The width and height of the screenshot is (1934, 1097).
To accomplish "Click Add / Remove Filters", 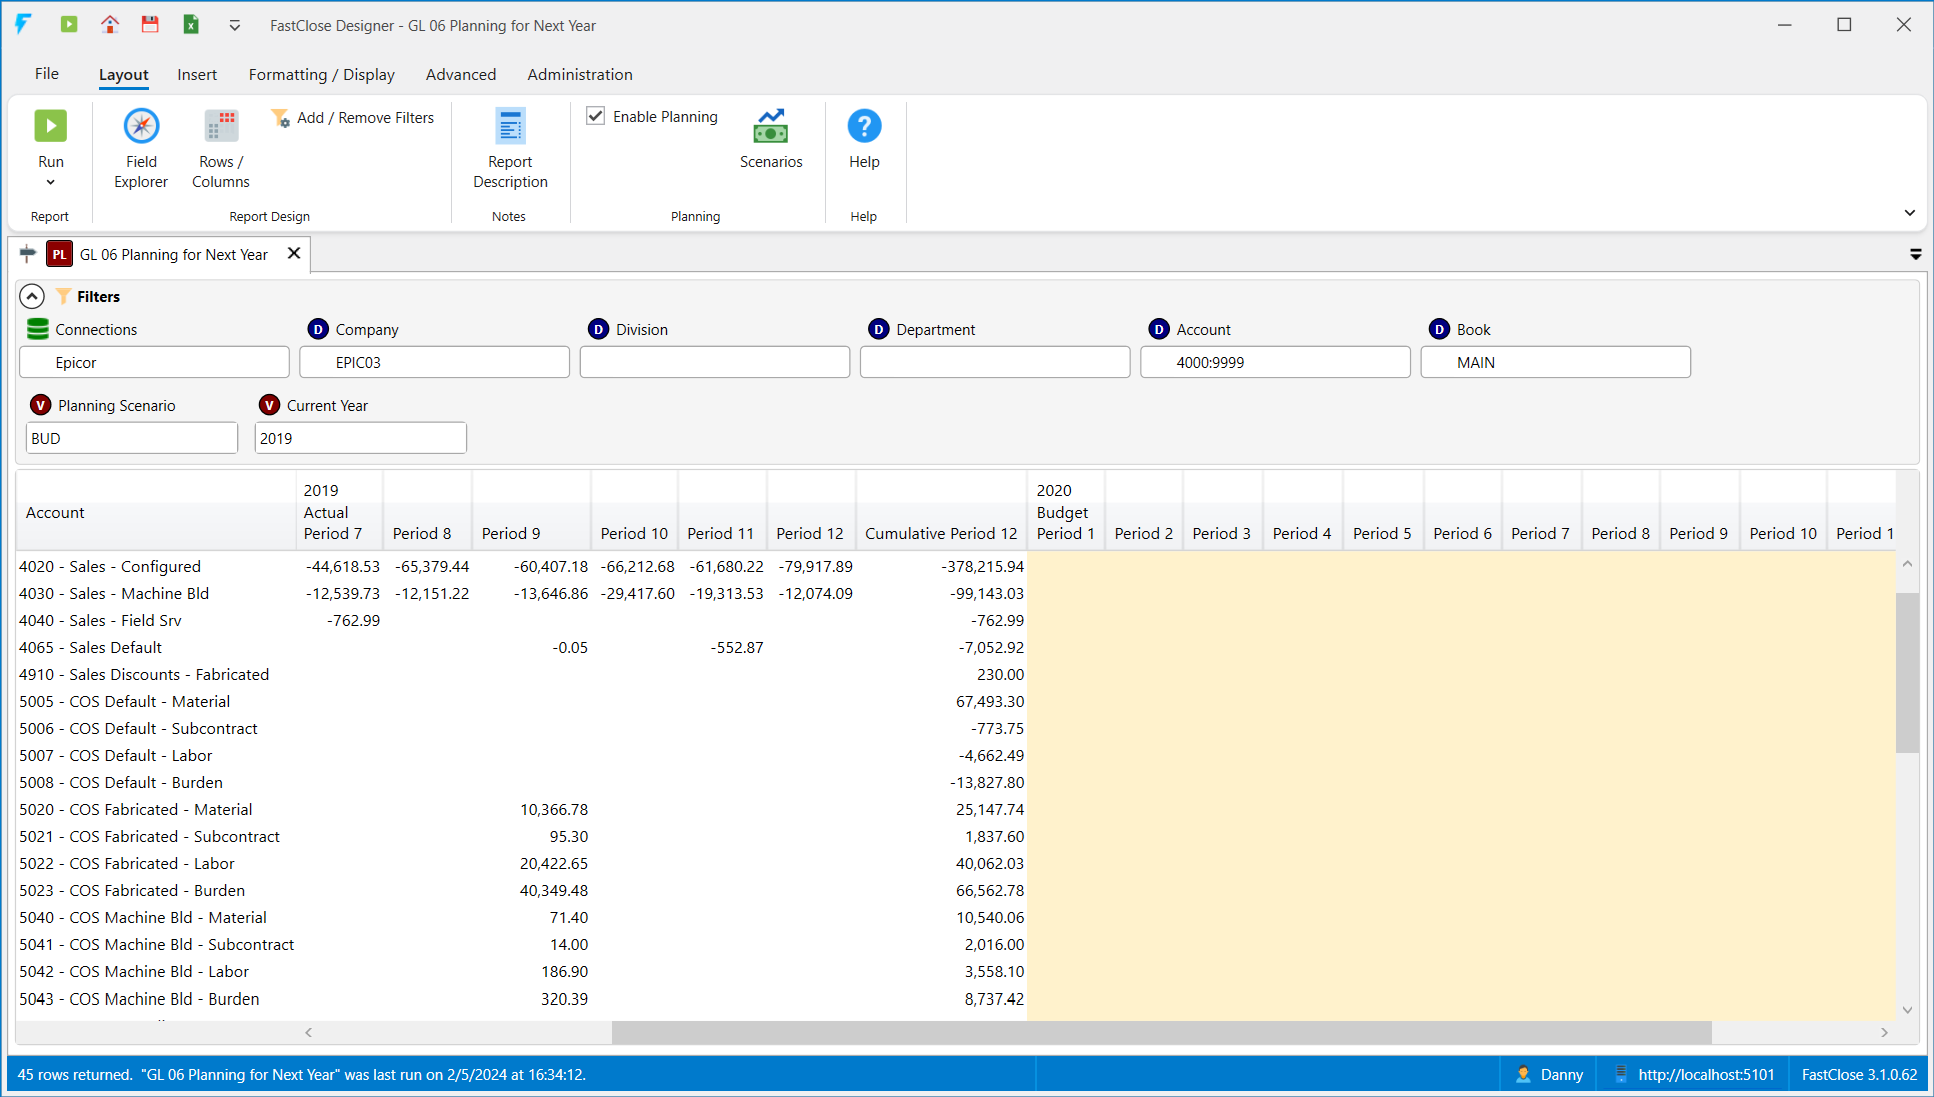I will click(x=353, y=118).
